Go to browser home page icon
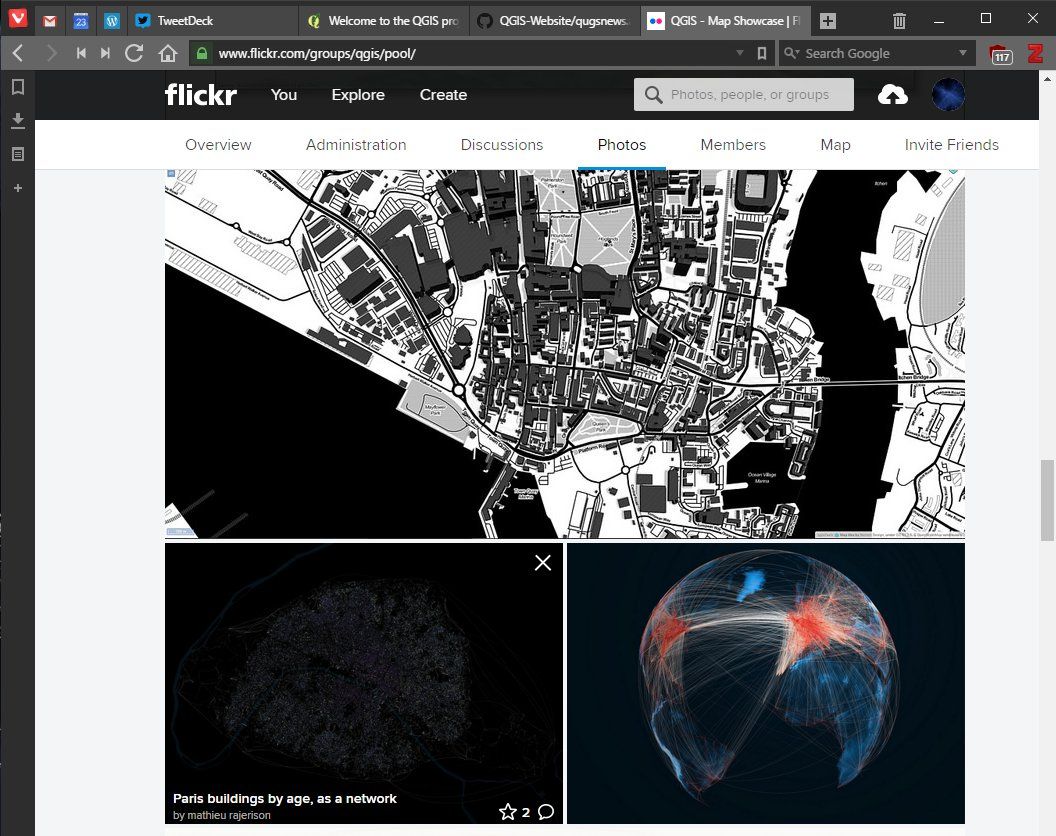 [x=168, y=53]
